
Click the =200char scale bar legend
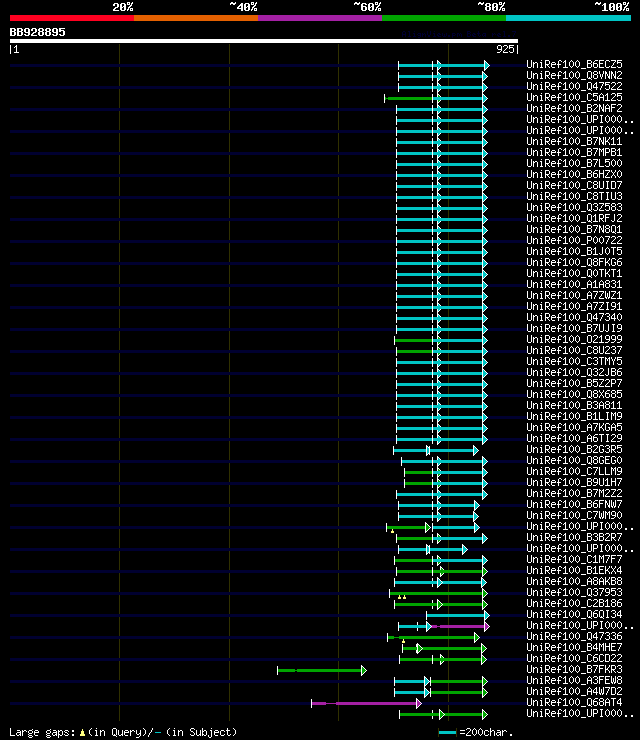tap(475, 732)
